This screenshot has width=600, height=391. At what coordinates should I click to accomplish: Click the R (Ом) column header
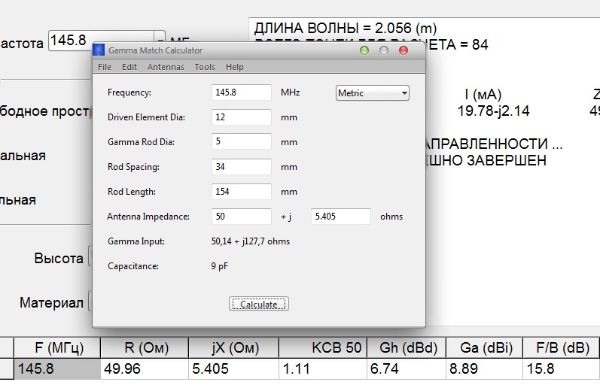click(144, 348)
